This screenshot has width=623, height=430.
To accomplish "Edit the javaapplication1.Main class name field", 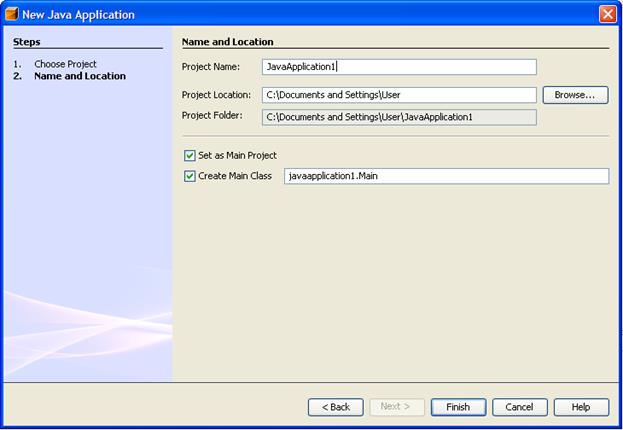I will click(445, 176).
